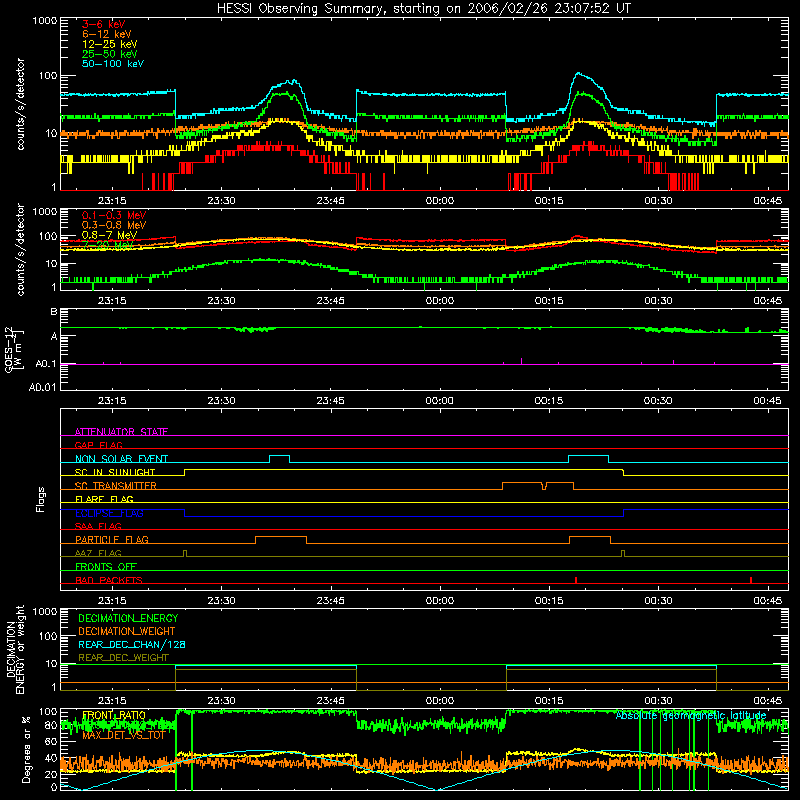Click the GAP_FLAG label

(98, 445)
